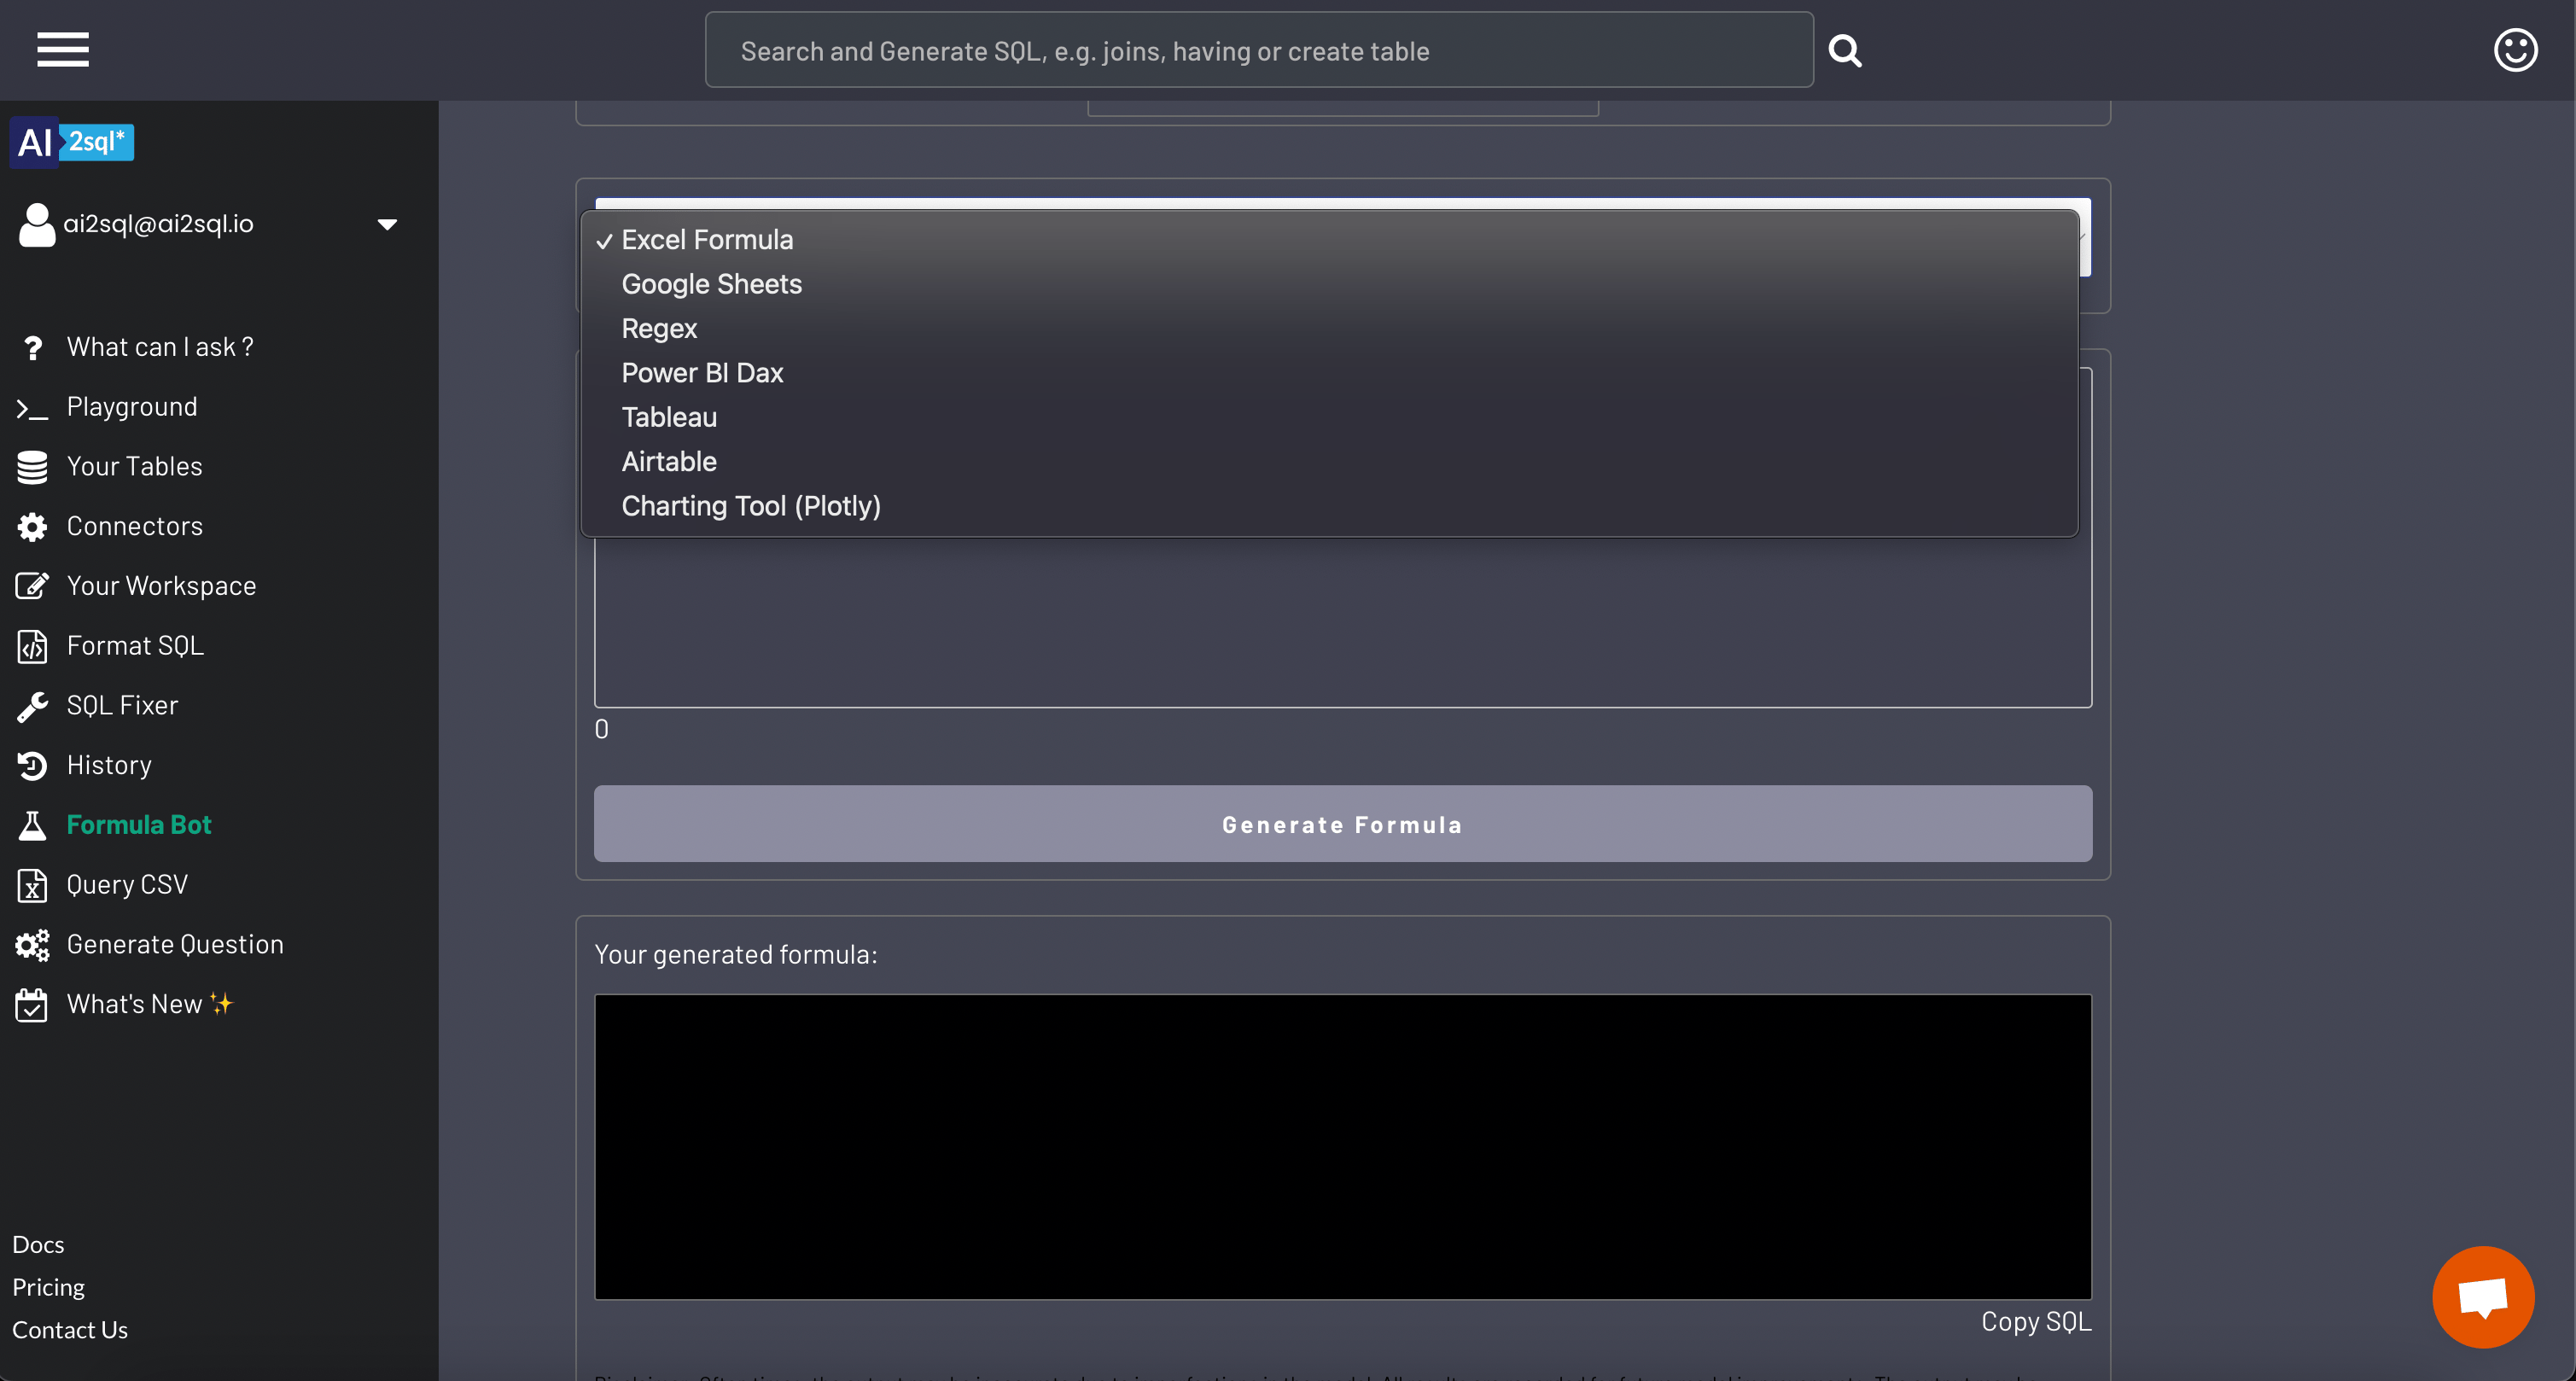Click the 'Your generated formula:' label

tap(736, 955)
